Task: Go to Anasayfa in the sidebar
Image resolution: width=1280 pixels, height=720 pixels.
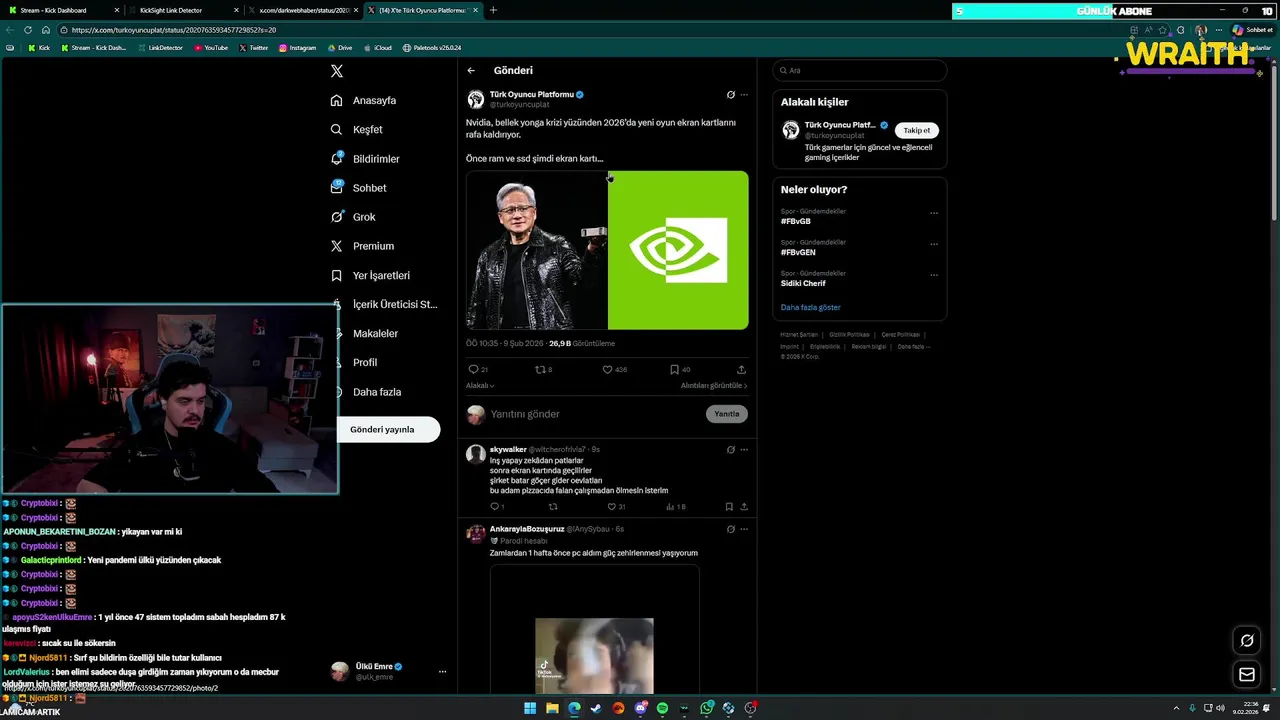Action: (x=364, y=100)
